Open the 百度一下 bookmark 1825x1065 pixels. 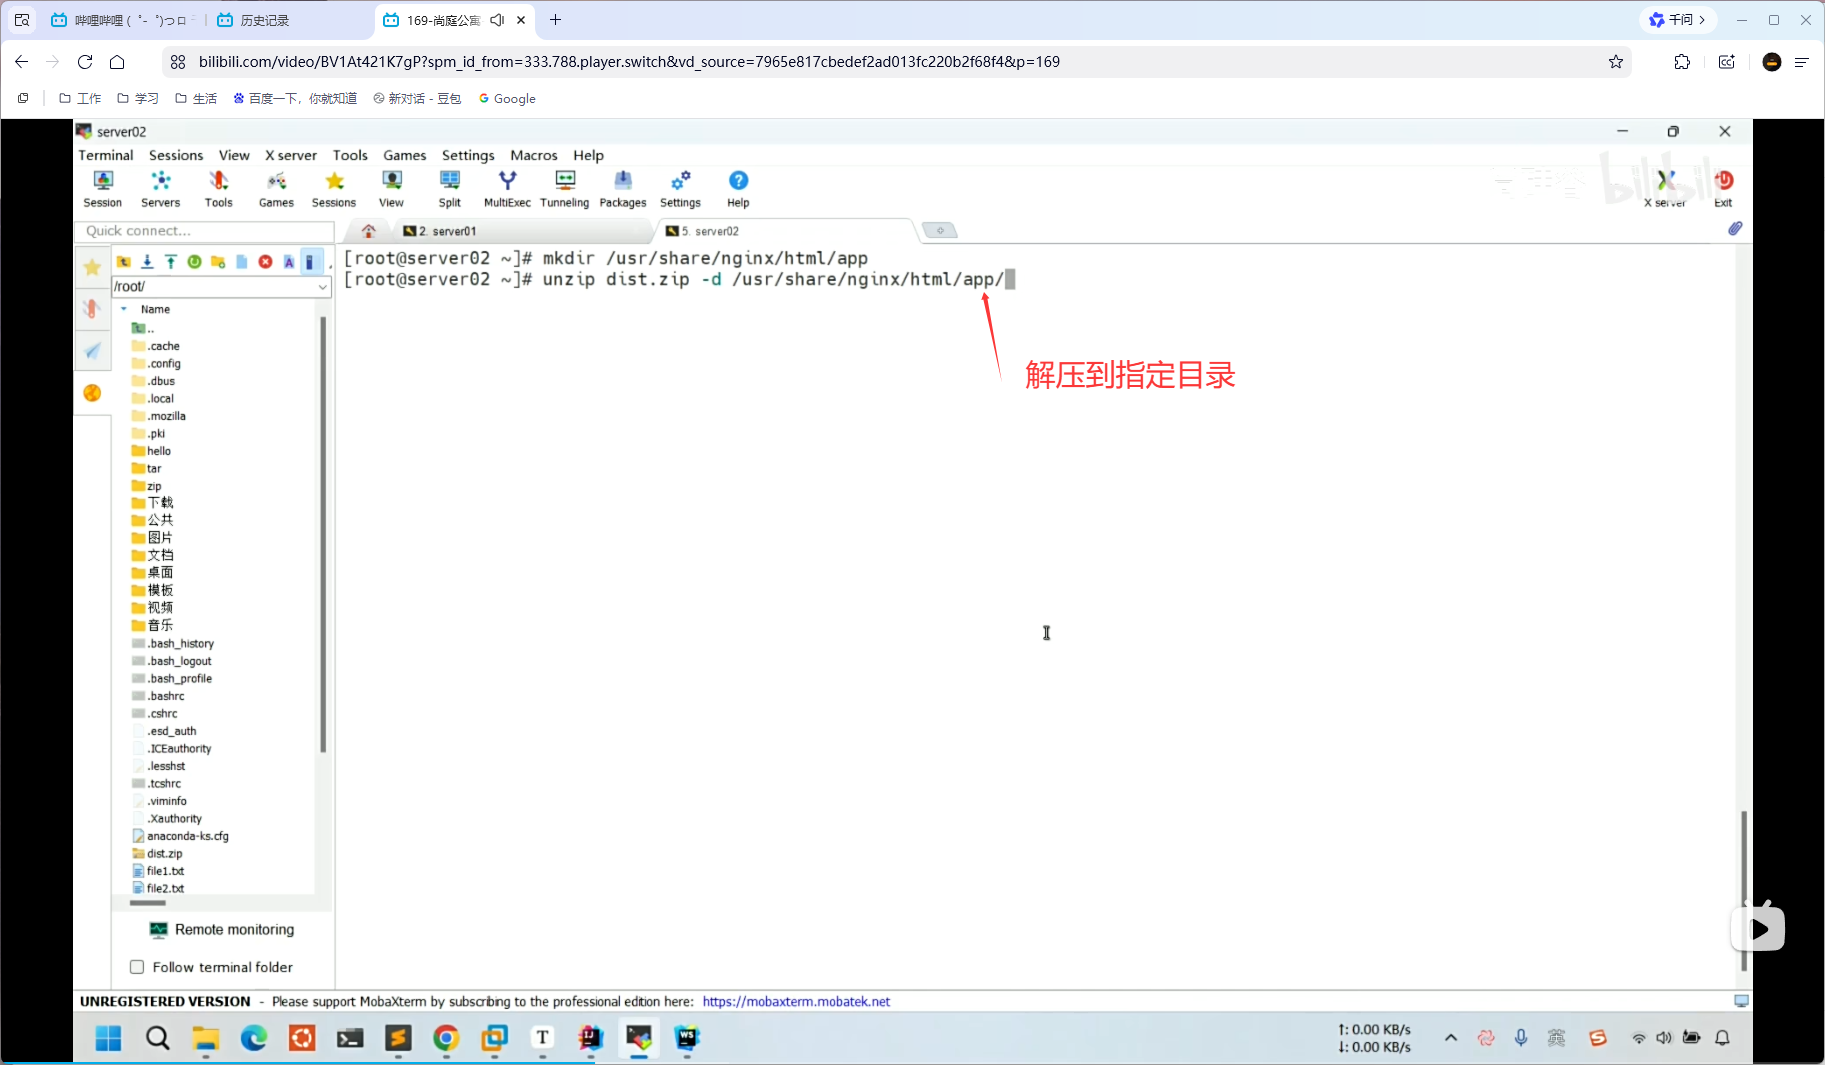click(x=295, y=98)
